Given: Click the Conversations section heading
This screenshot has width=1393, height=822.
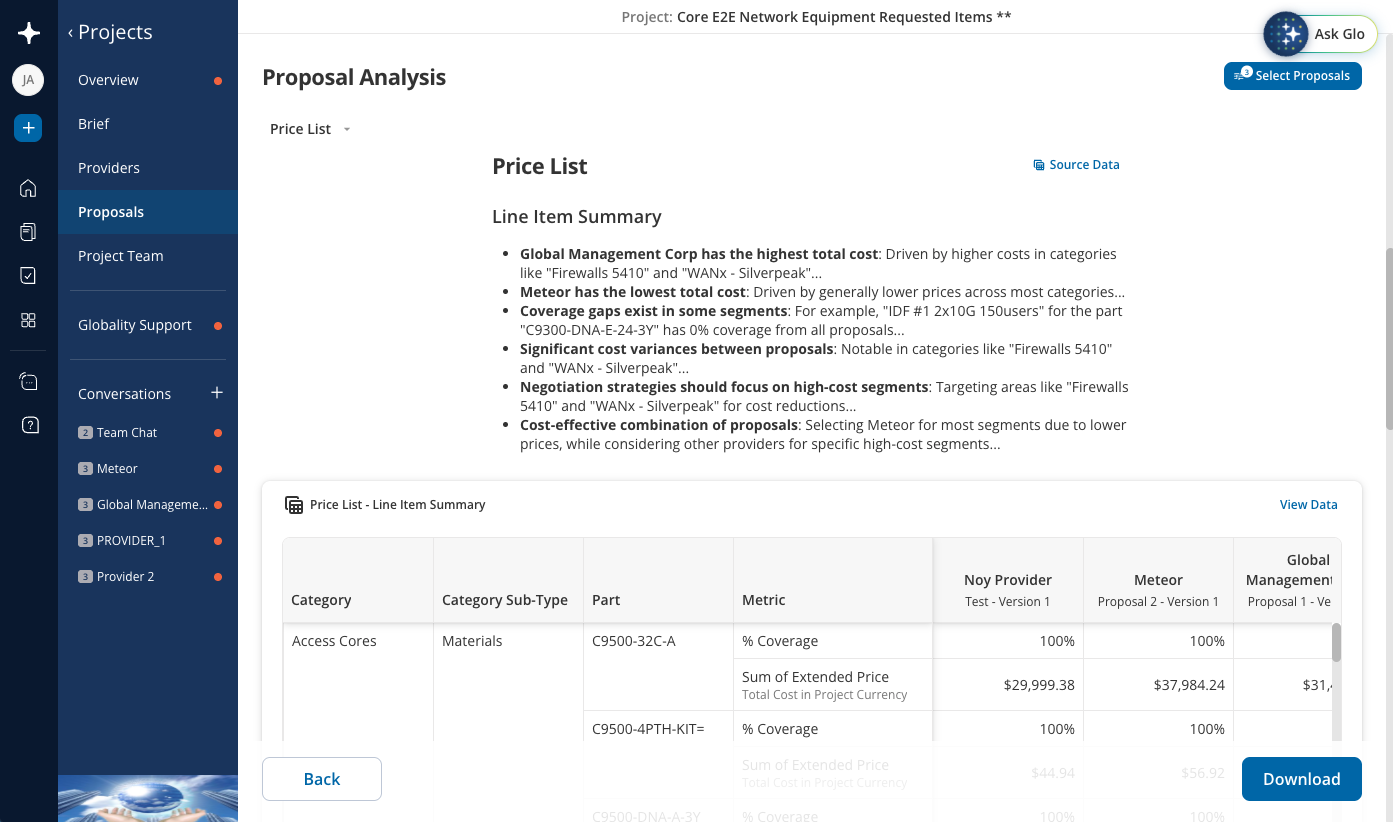Looking at the screenshot, I should (x=125, y=394).
